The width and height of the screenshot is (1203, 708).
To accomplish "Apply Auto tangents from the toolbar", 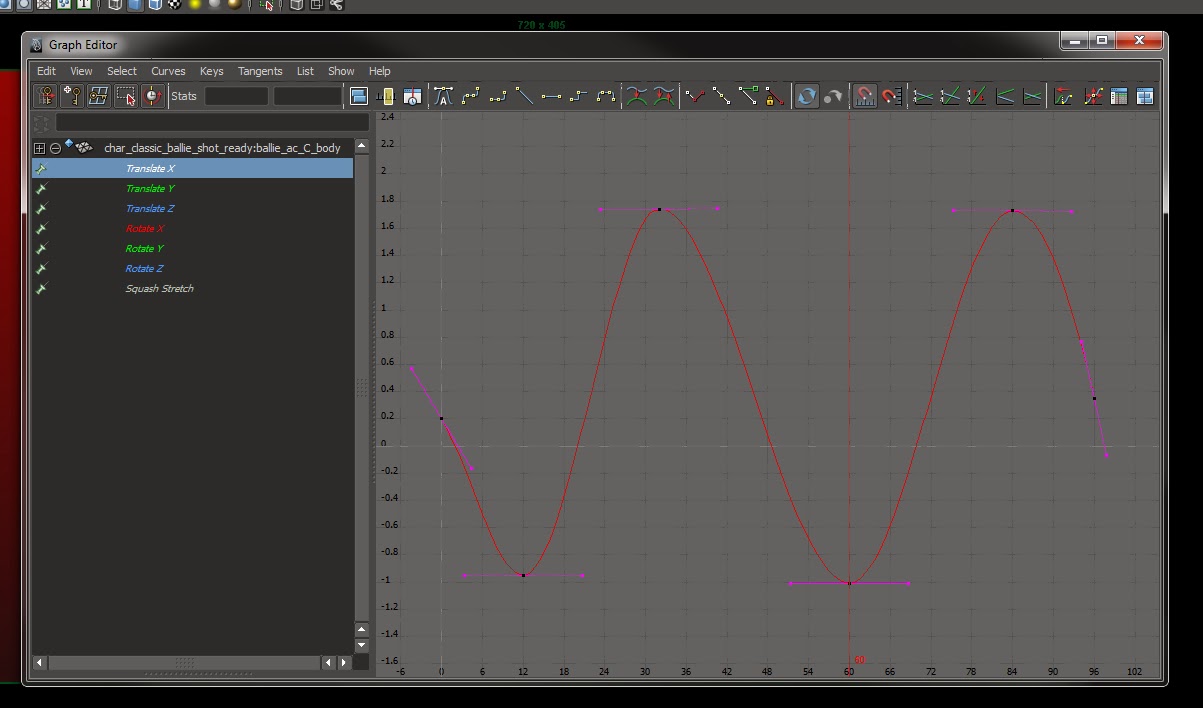I will point(444,96).
